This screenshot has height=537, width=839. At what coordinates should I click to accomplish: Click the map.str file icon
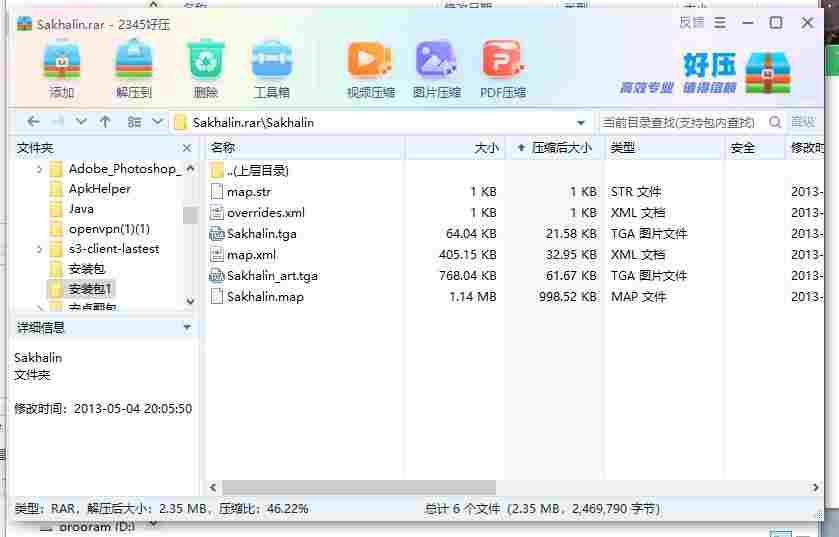coord(216,191)
